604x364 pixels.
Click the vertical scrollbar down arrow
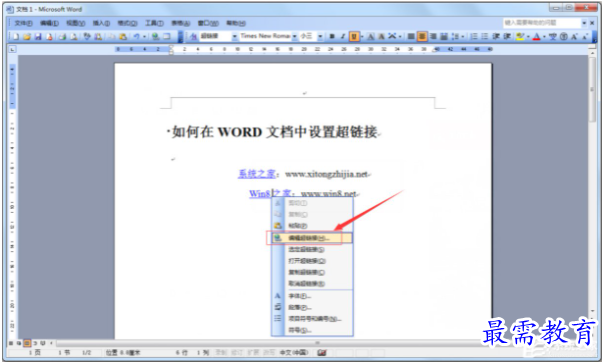592,311
